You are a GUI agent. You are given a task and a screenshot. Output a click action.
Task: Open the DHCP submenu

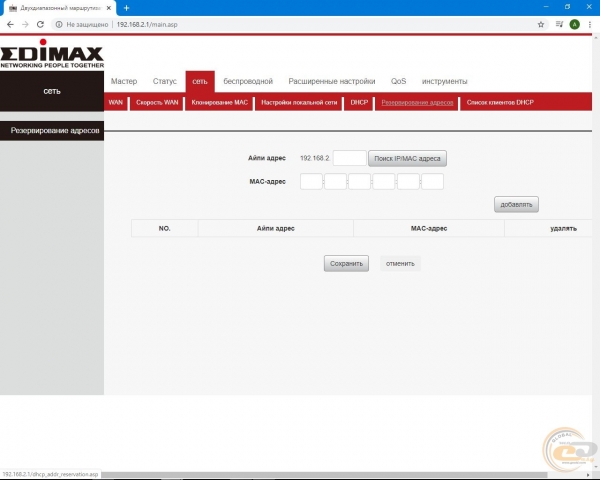(x=359, y=102)
